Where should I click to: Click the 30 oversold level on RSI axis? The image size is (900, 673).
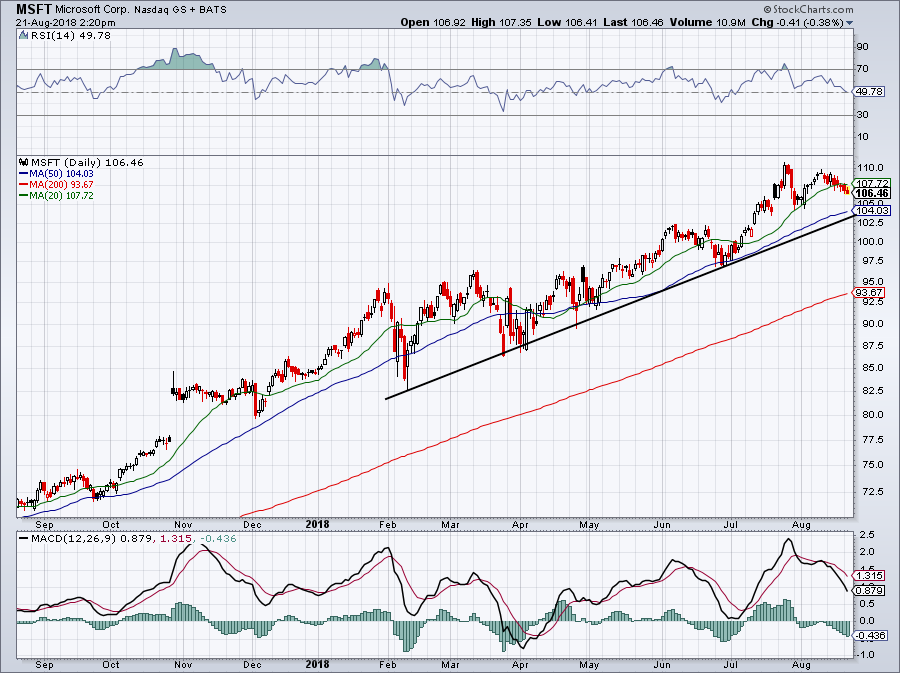[x=862, y=115]
